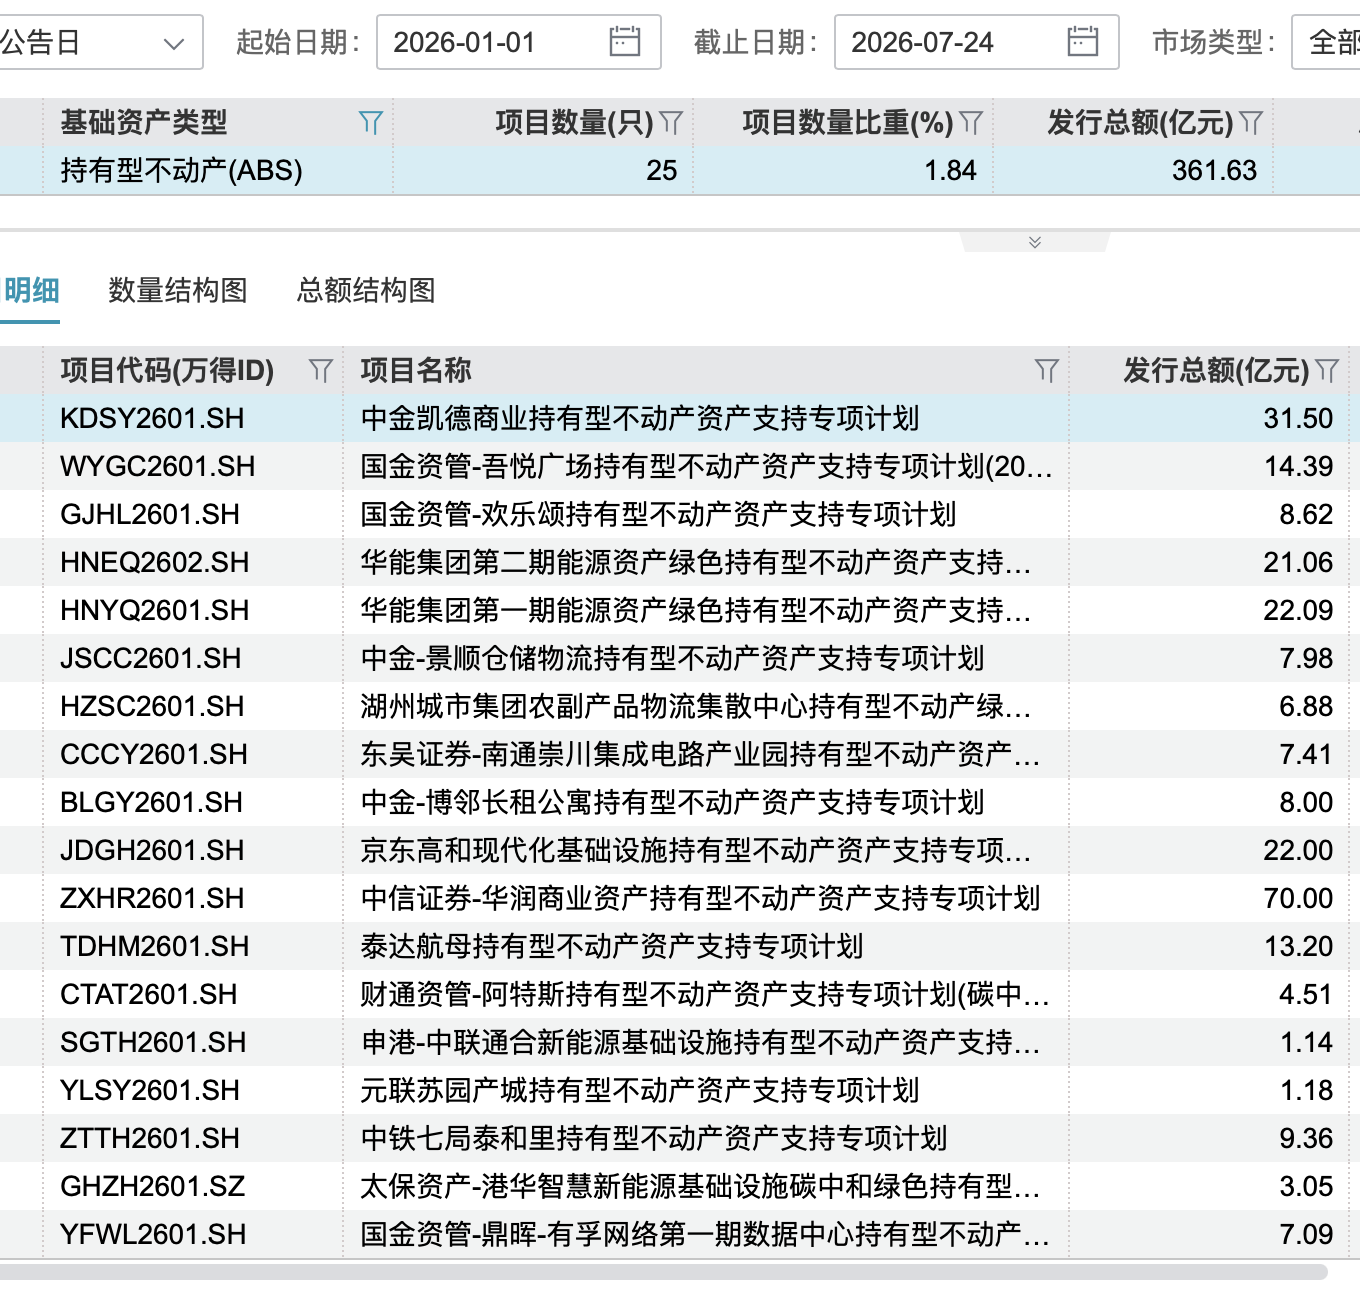Image resolution: width=1360 pixels, height=1292 pixels.
Task: Select project code ZTTH2601.SH
Action: [150, 1139]
